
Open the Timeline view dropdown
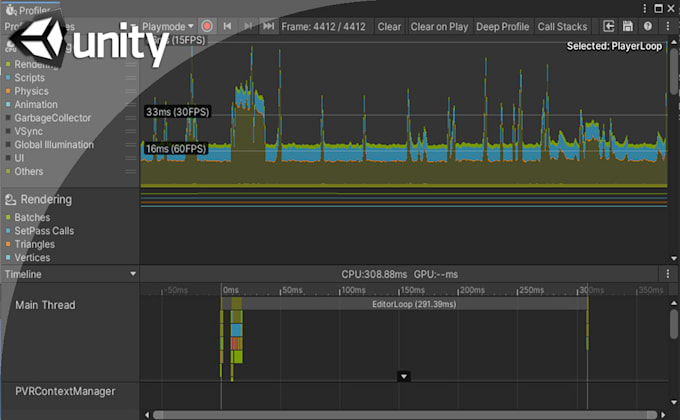[133, 273]
